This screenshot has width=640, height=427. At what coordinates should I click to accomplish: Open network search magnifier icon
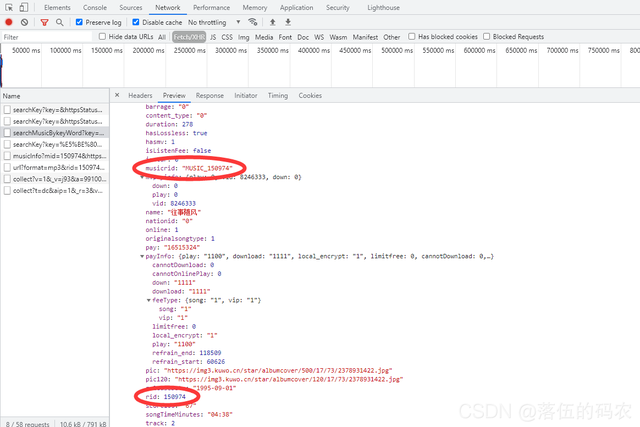(60, 22)
